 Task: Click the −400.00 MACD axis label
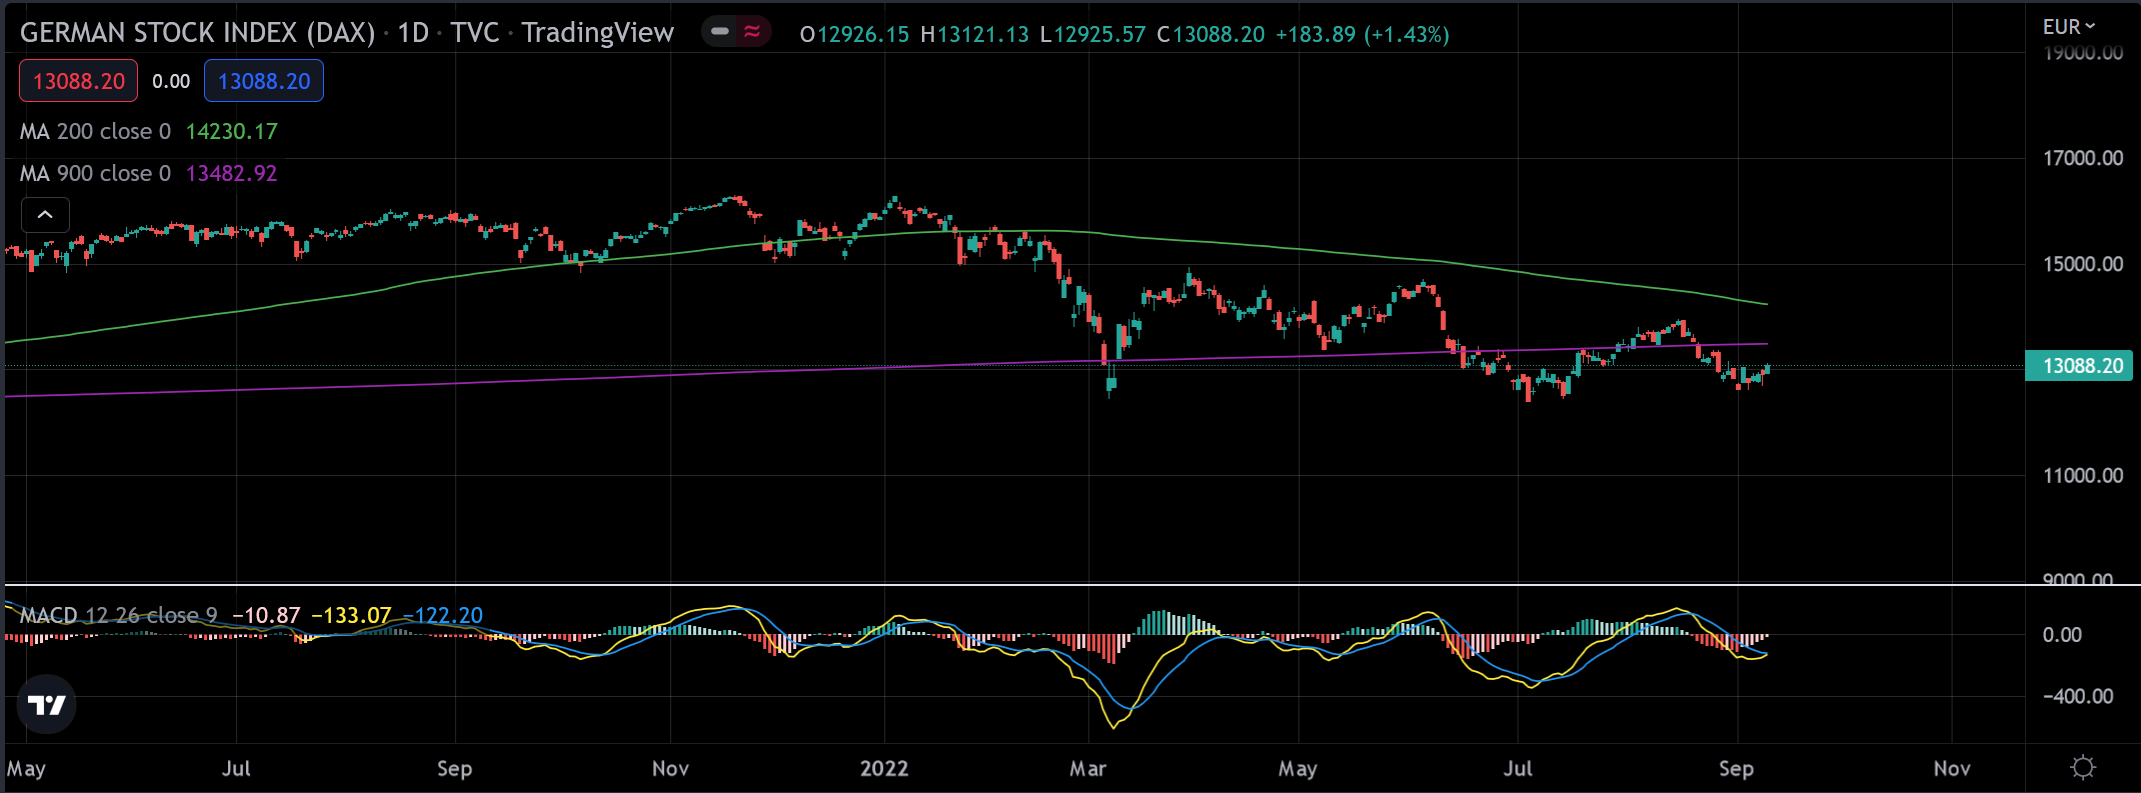(x=2077, y=696)
